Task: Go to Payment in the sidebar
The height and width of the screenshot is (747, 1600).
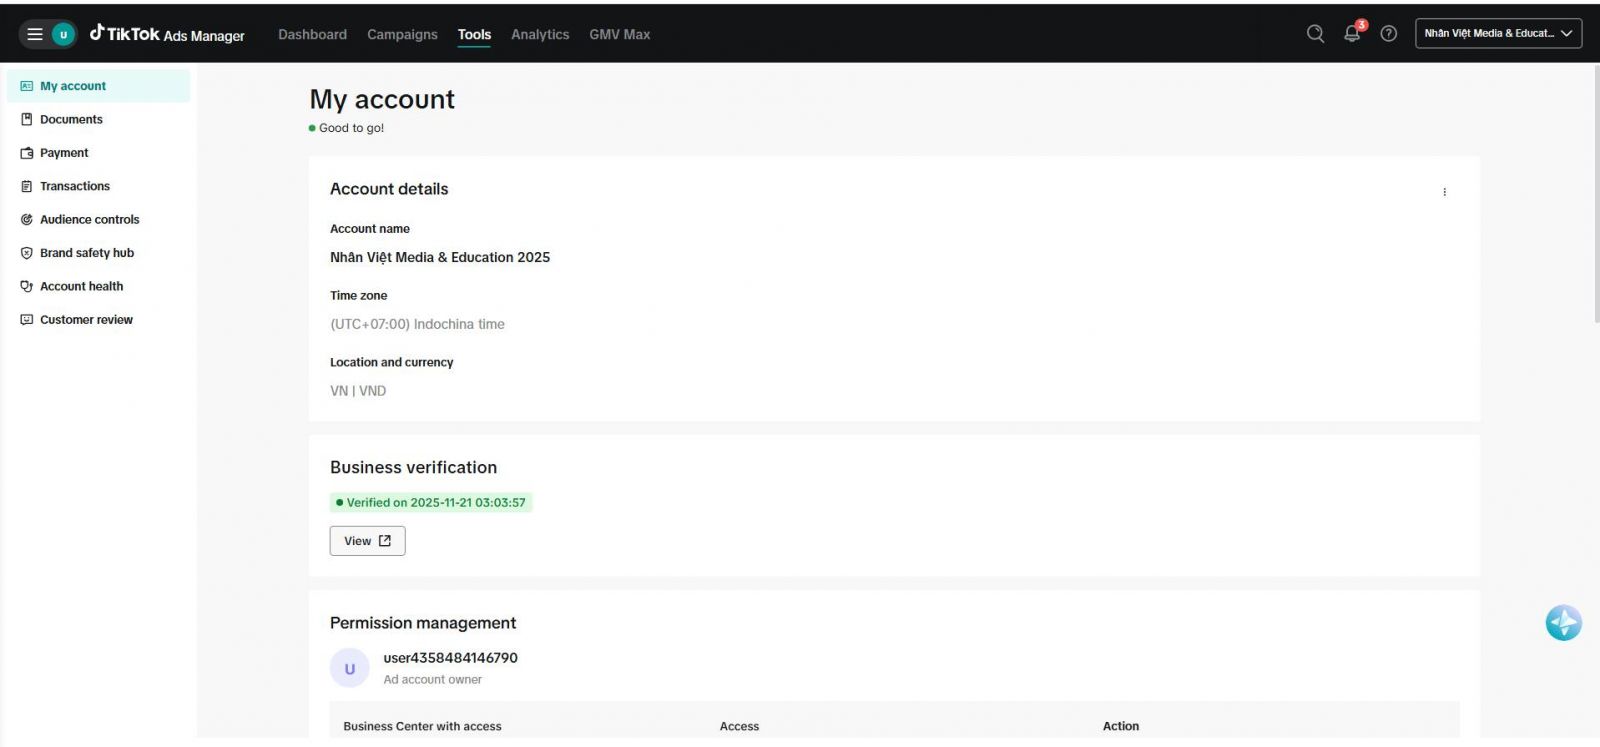Action: tap(98, 153)
